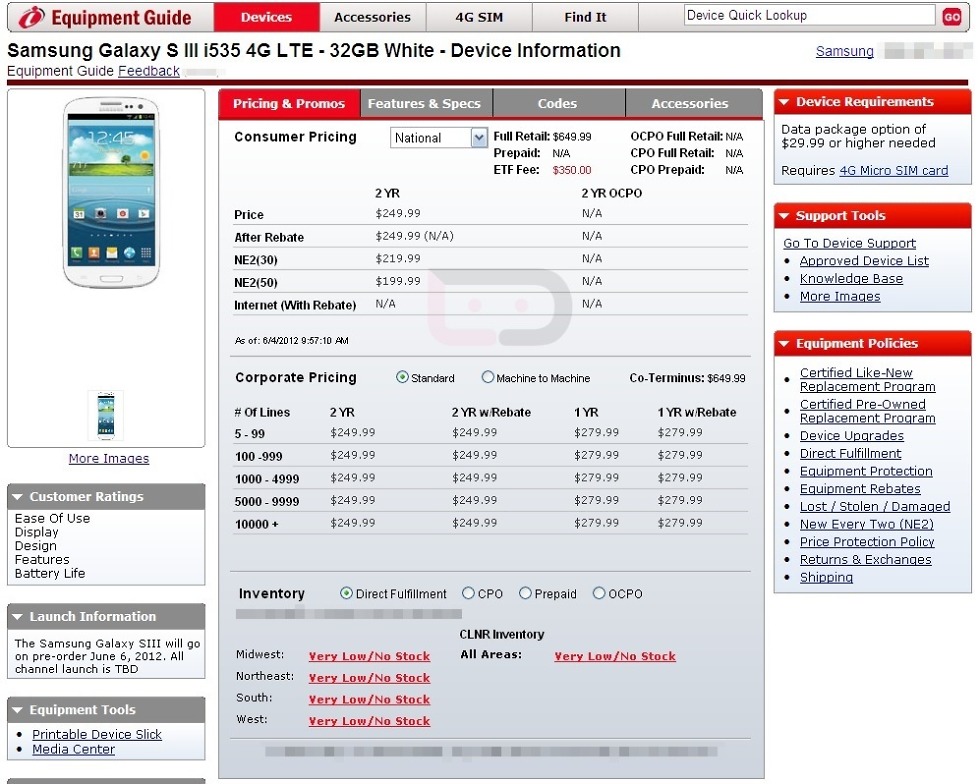Click the red GO lookup button

tap(951, 17)
